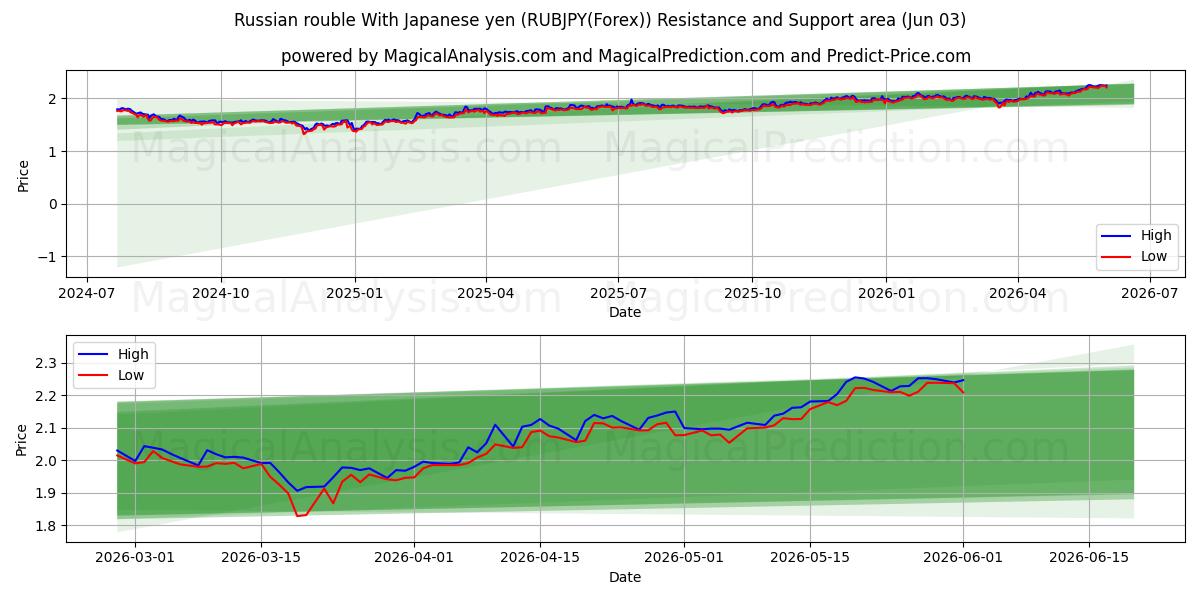The height and width of the screenshot is (600, 1200).
Task: Click the 'Date' axis label under top chart
Action: coord(625,312)
